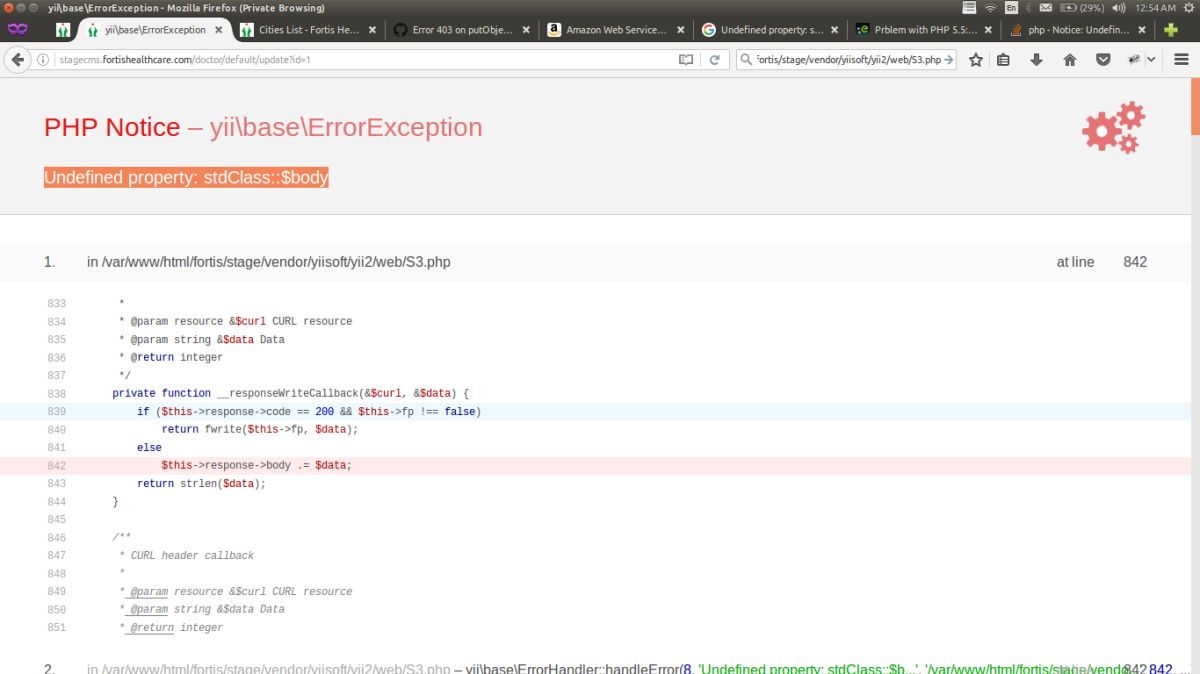Click the search go arrow
The height and width of the screenshot is (674, 1200).
pos(948,60)
